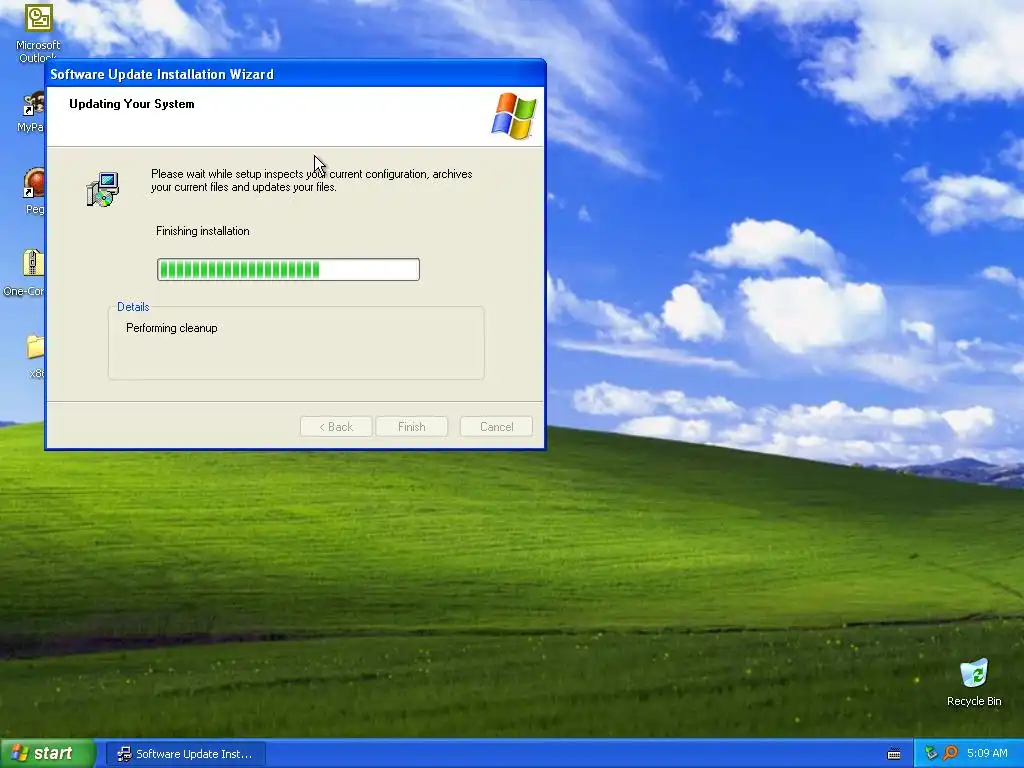1024x768 pixels.
Task: Click the setup computer-and-CD icon
Action: pos(103,189)
